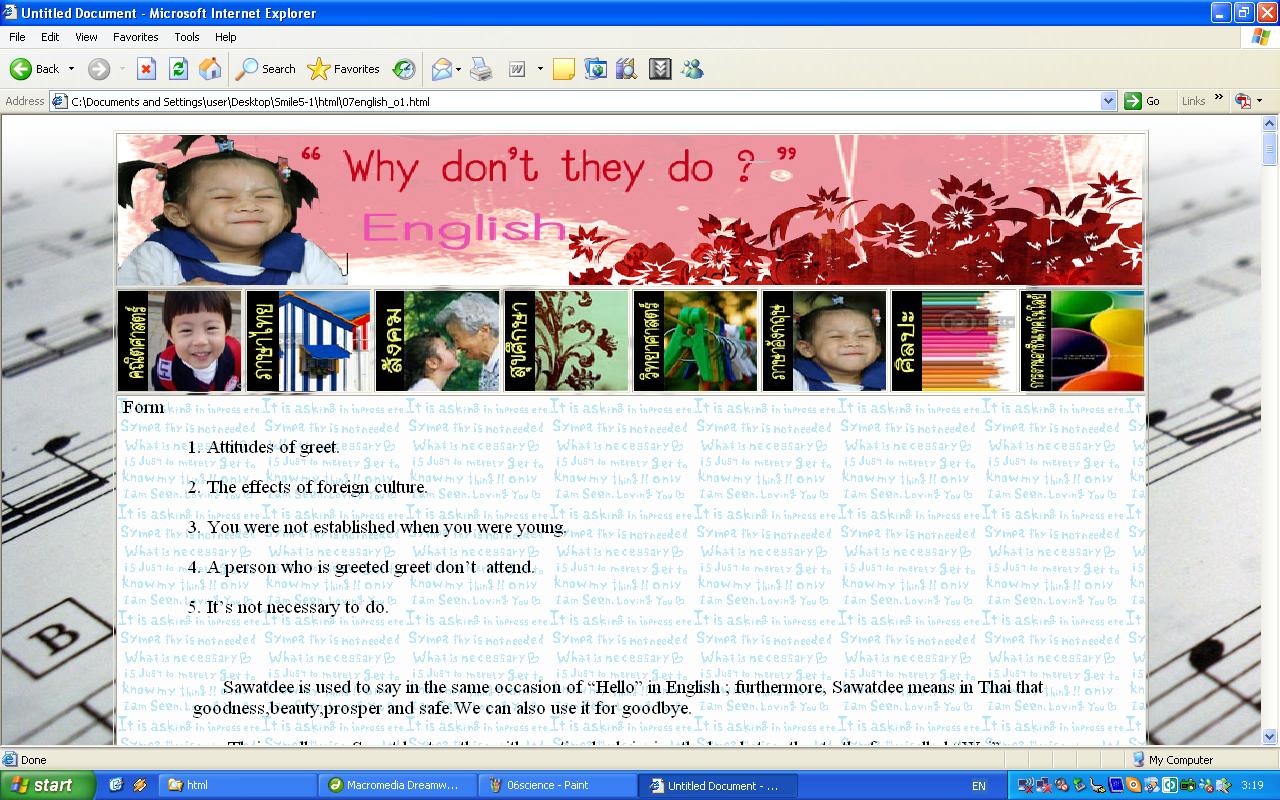Open the Favorites star panel
The width and height of the screenshot is (1280, 800).
click(344, 69)
